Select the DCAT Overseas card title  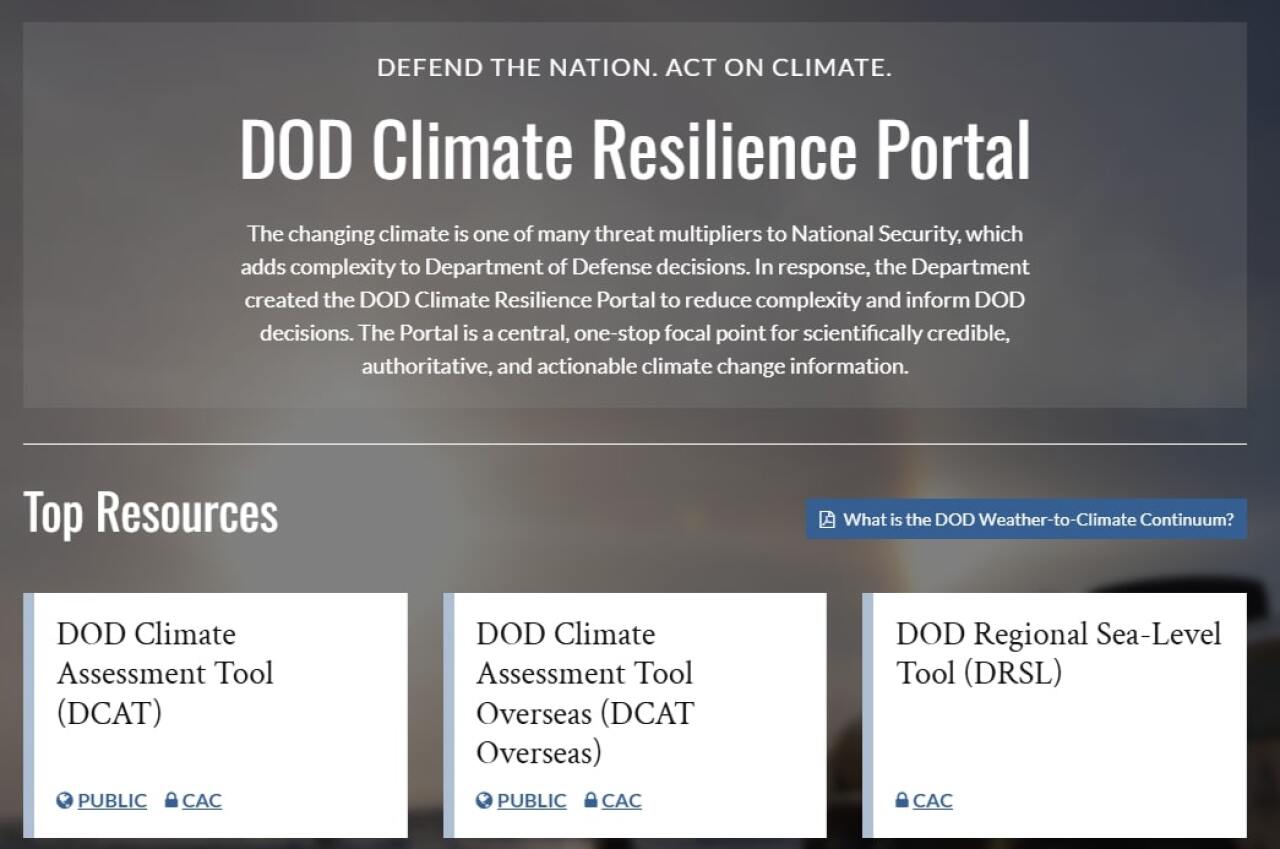(585, 692)
